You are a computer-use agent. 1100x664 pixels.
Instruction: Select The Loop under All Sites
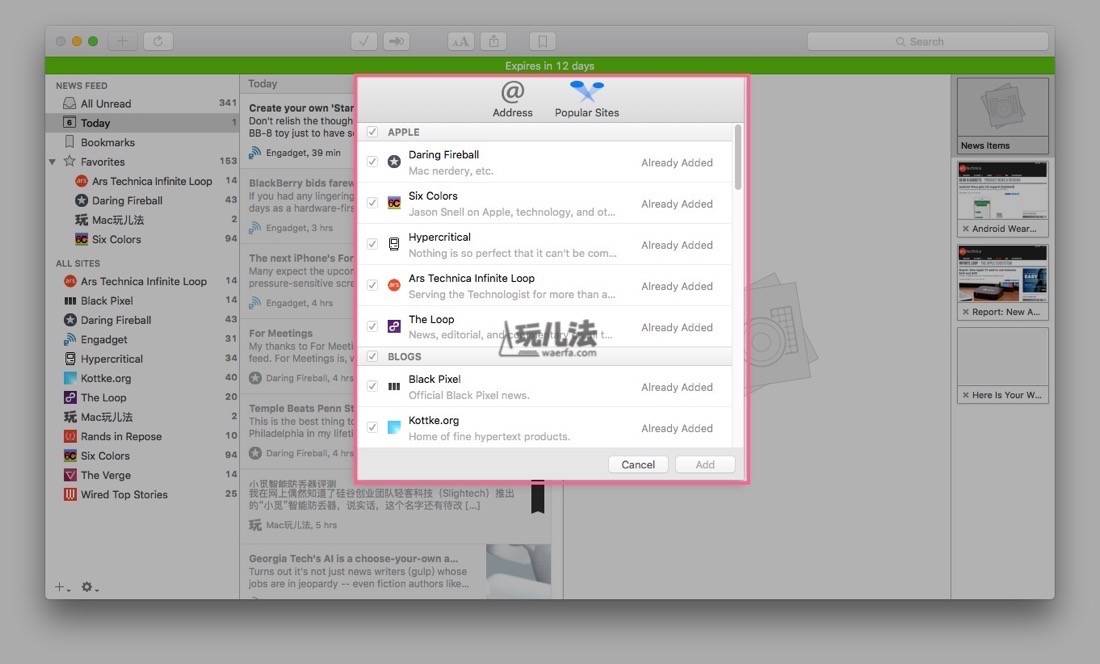[x=142, y=398]
